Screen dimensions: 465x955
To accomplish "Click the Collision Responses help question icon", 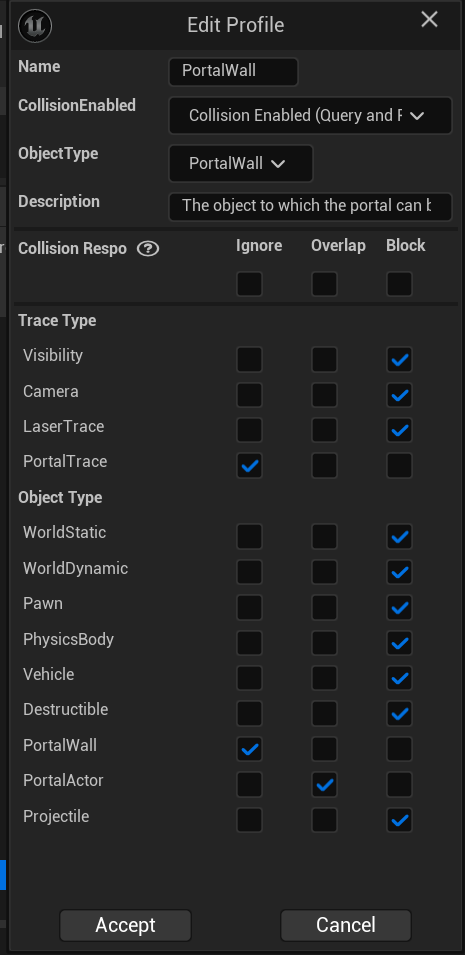I will tap(147, 248).
